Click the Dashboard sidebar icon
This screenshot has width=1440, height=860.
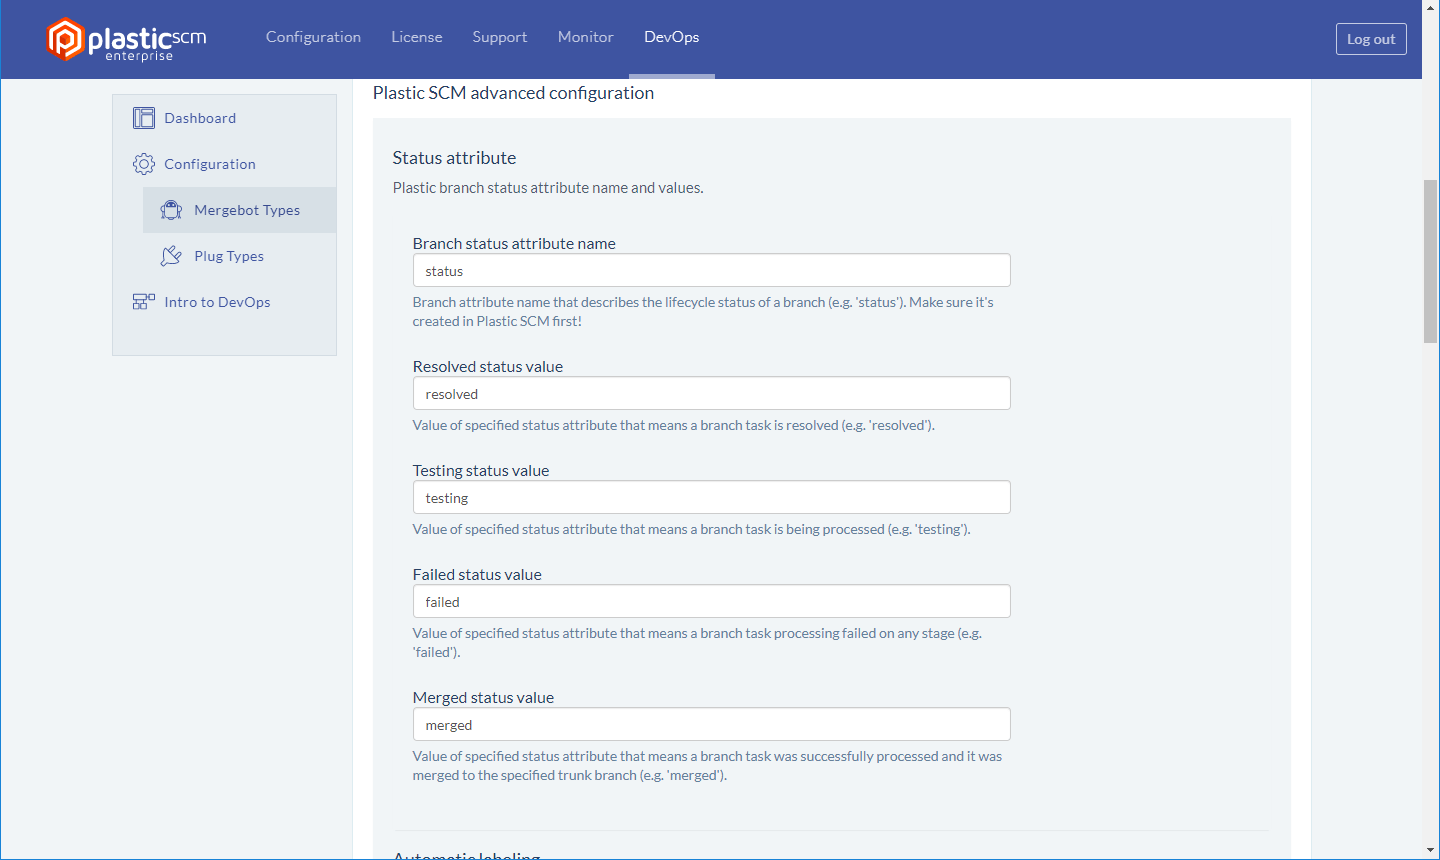click(144, 118)
